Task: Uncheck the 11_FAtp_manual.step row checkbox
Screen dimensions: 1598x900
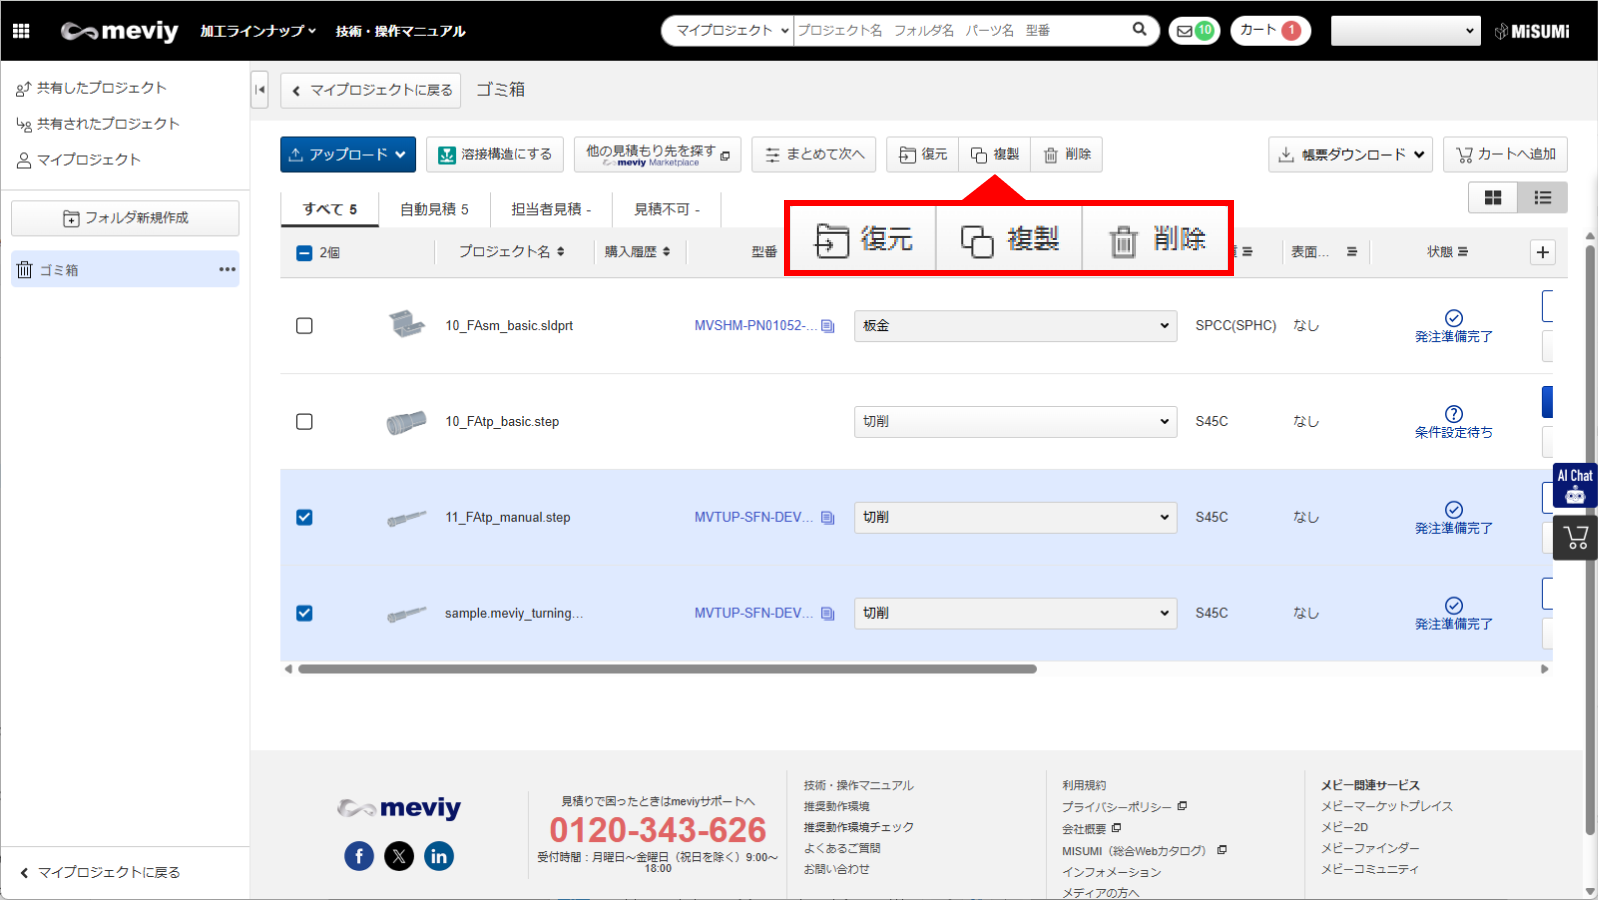Action: pyautogui.click(x=305, y=517)
